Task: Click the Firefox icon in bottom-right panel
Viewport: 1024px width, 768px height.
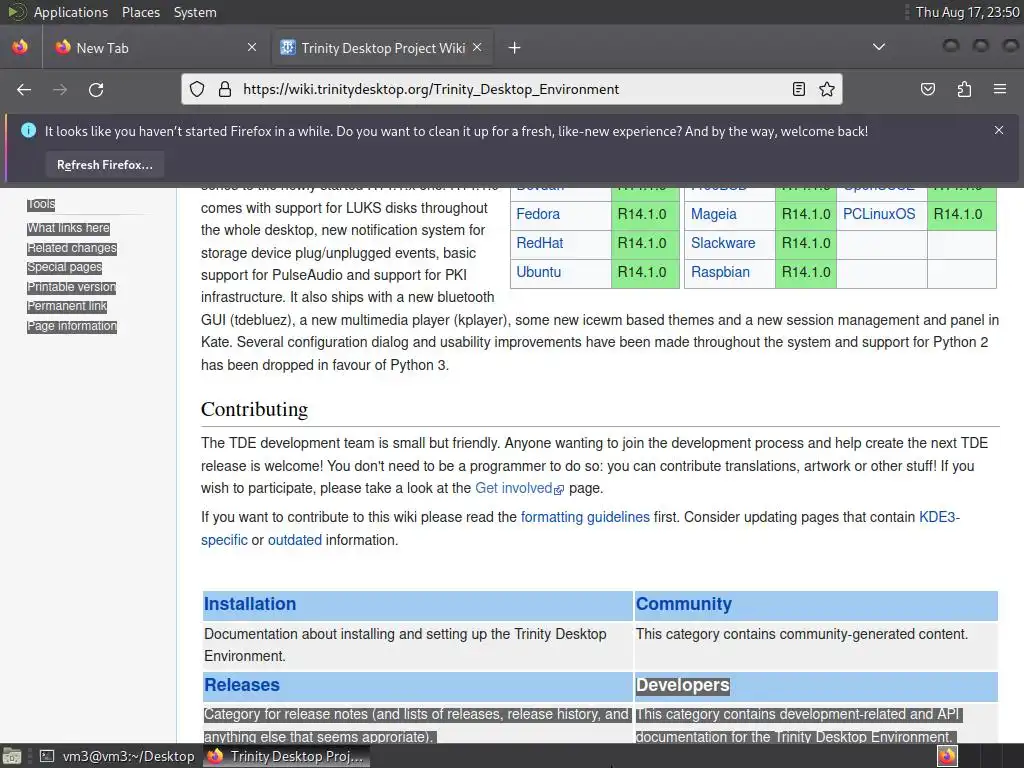Action: pos(947,756)
